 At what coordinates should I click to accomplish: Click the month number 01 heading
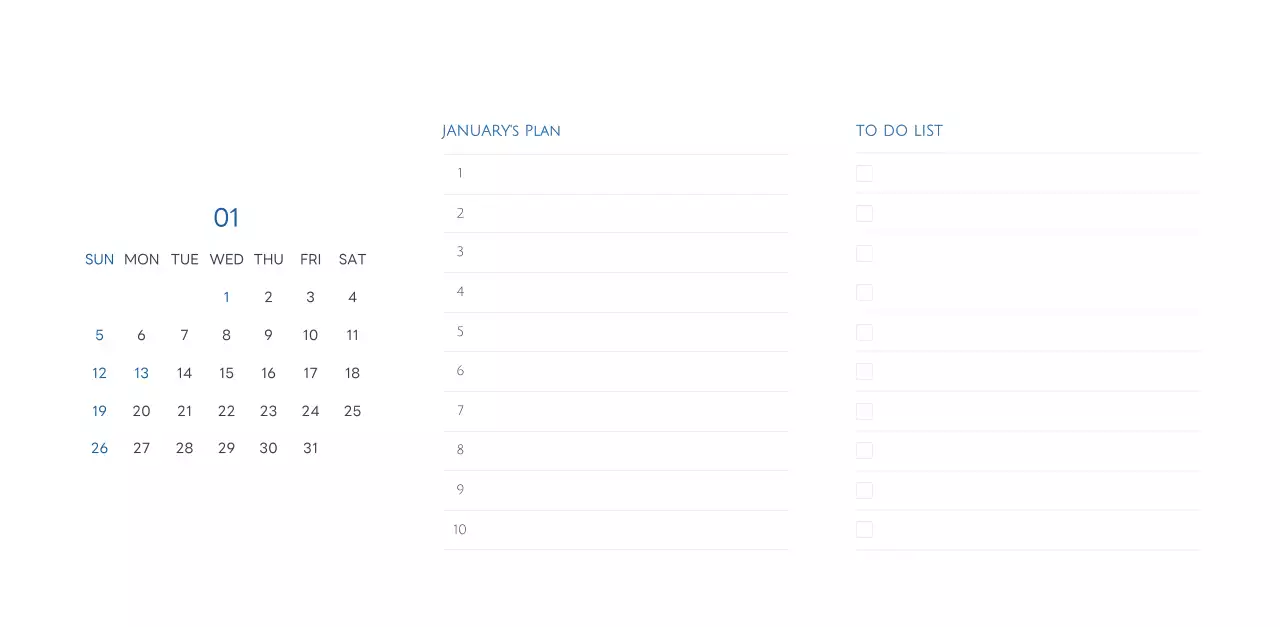(x=226, y=218)
